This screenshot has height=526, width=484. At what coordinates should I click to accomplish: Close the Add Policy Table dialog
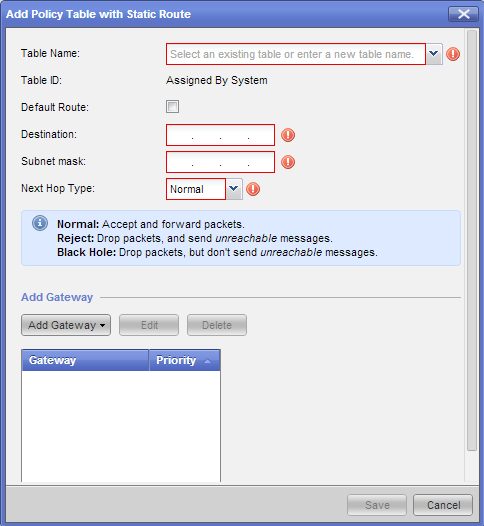[x=464, y=14]
